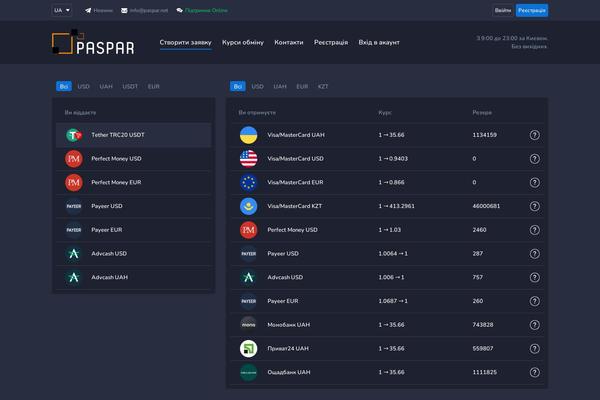The width and height of the screenshot is (600, 400).
Task: Filter give currencies by USDT
Action: point(130,87)
